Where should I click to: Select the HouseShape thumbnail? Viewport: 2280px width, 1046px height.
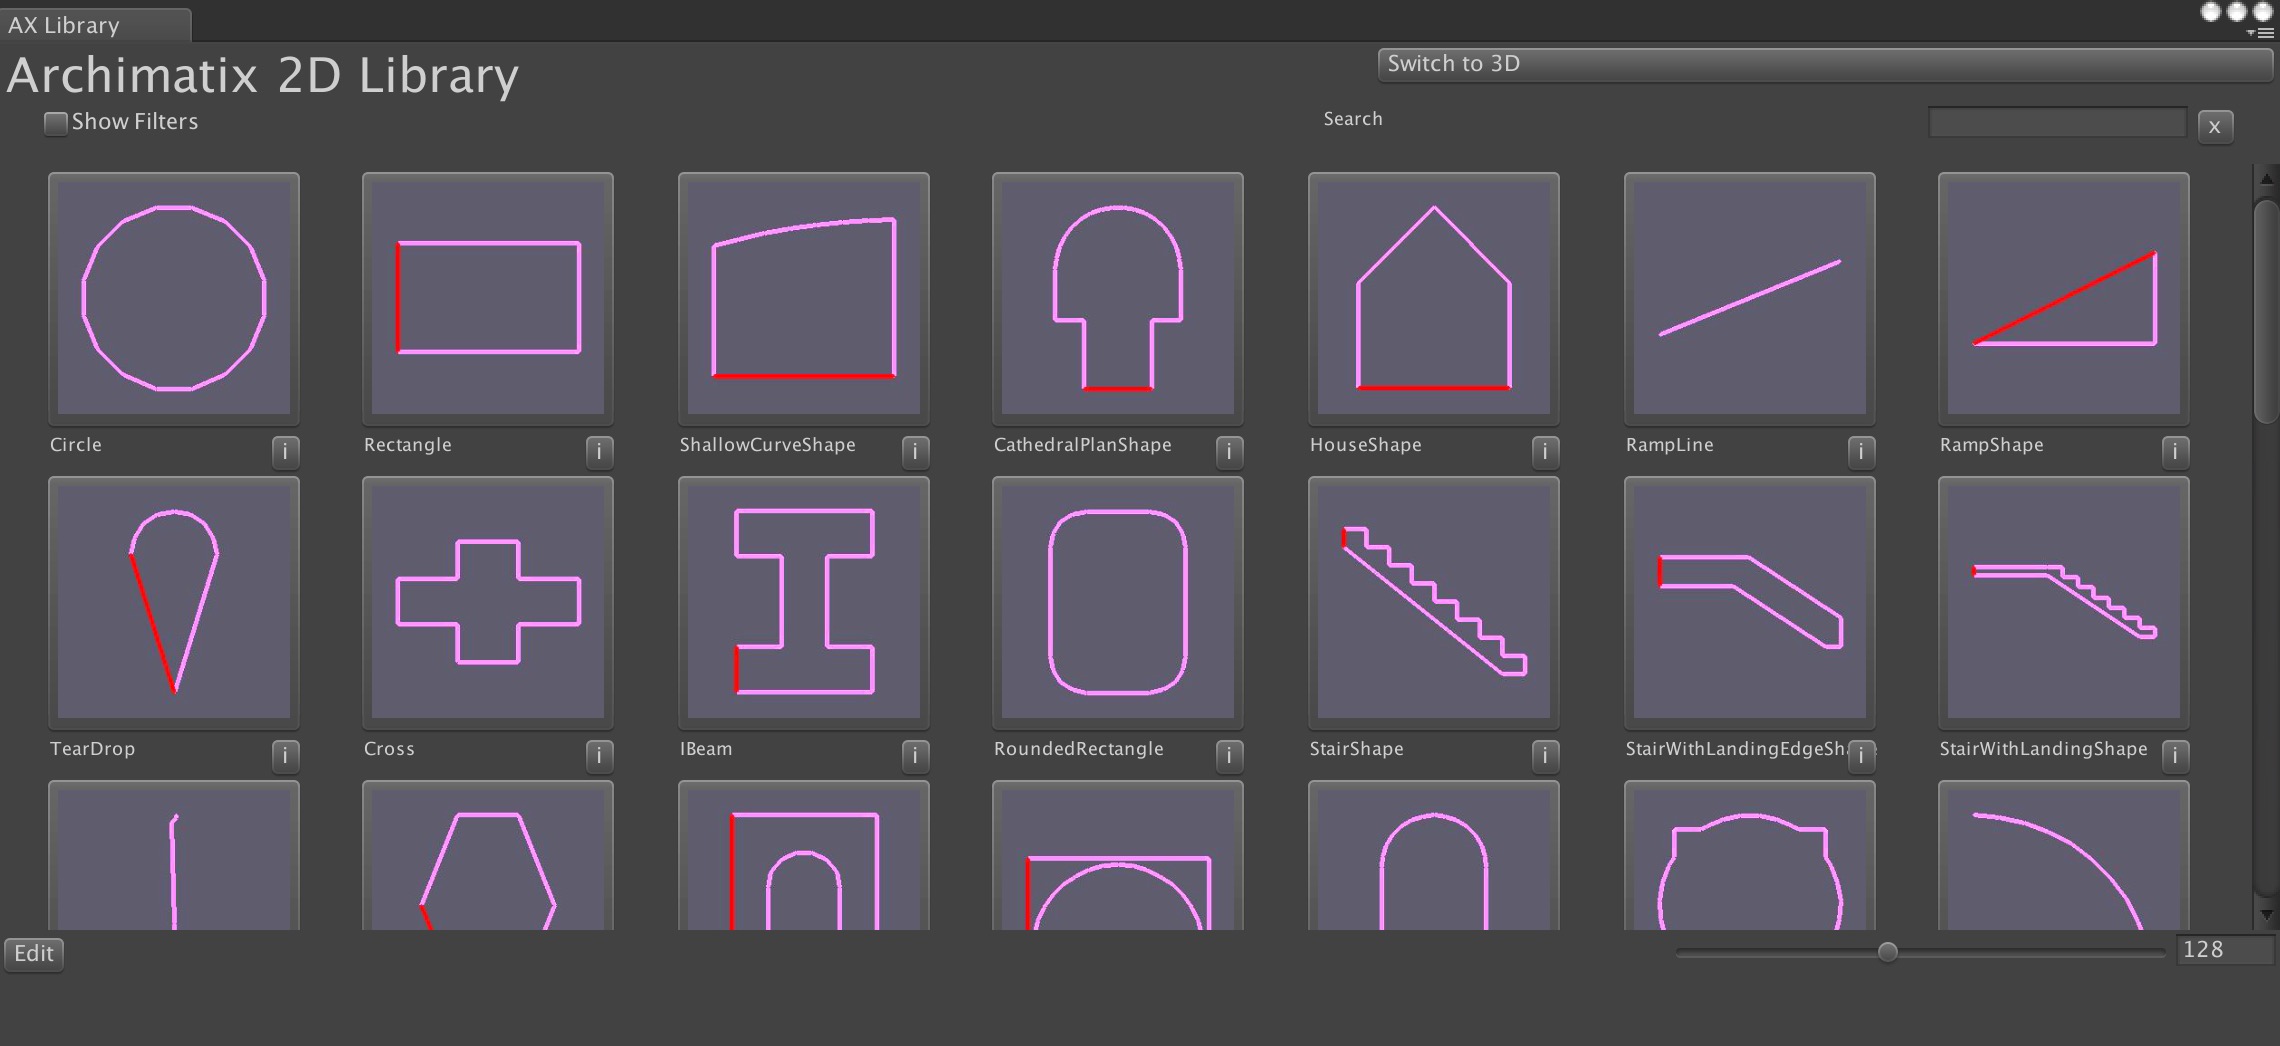1434,298
